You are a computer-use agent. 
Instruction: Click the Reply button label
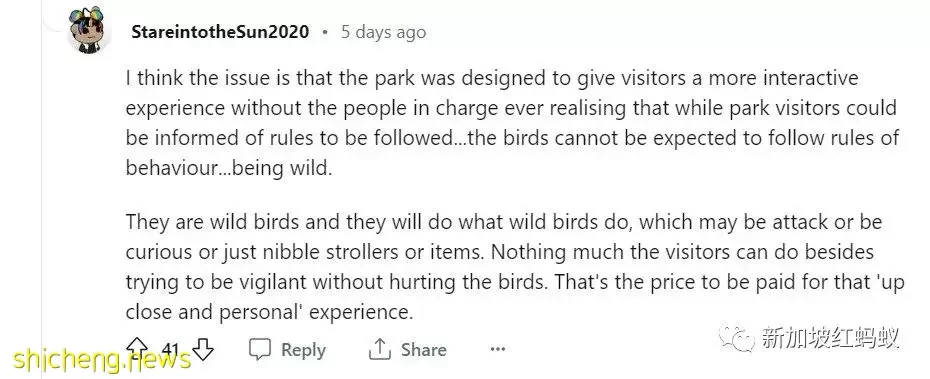point(303,350)
